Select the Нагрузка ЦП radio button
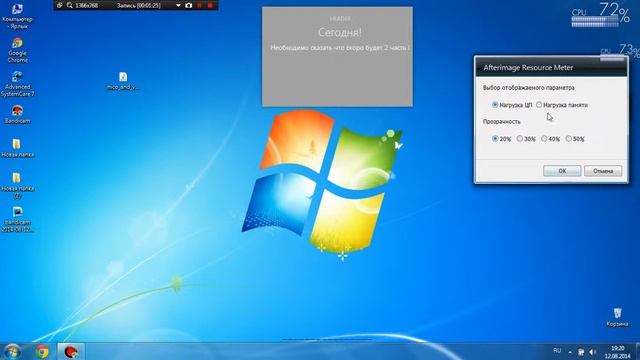Image resolution: width=640 pixels, height=360 pixels. pyautogui.click(x=495, y=105)
